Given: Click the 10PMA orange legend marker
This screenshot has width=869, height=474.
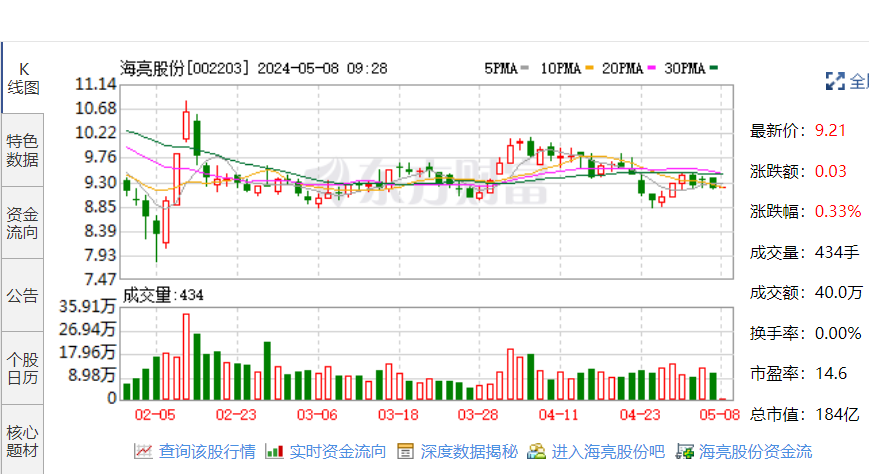Looking at the screenshot, I should click(589, 68).
